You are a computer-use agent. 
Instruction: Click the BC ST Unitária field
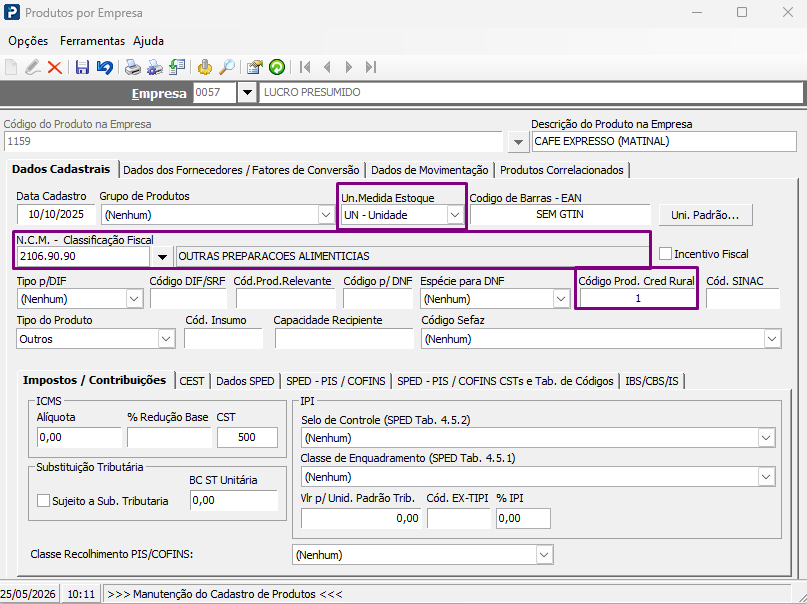point(234,500)
